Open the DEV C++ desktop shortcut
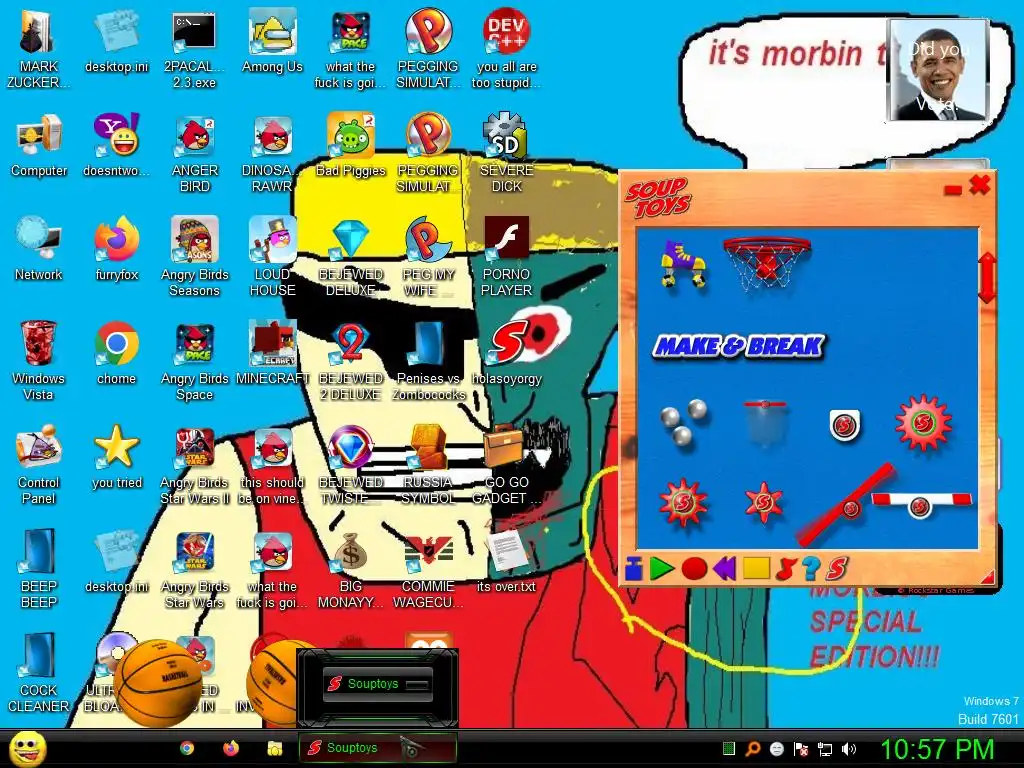Image resolution: width=1024 pixels, height=768 pixels. (507, 50)
